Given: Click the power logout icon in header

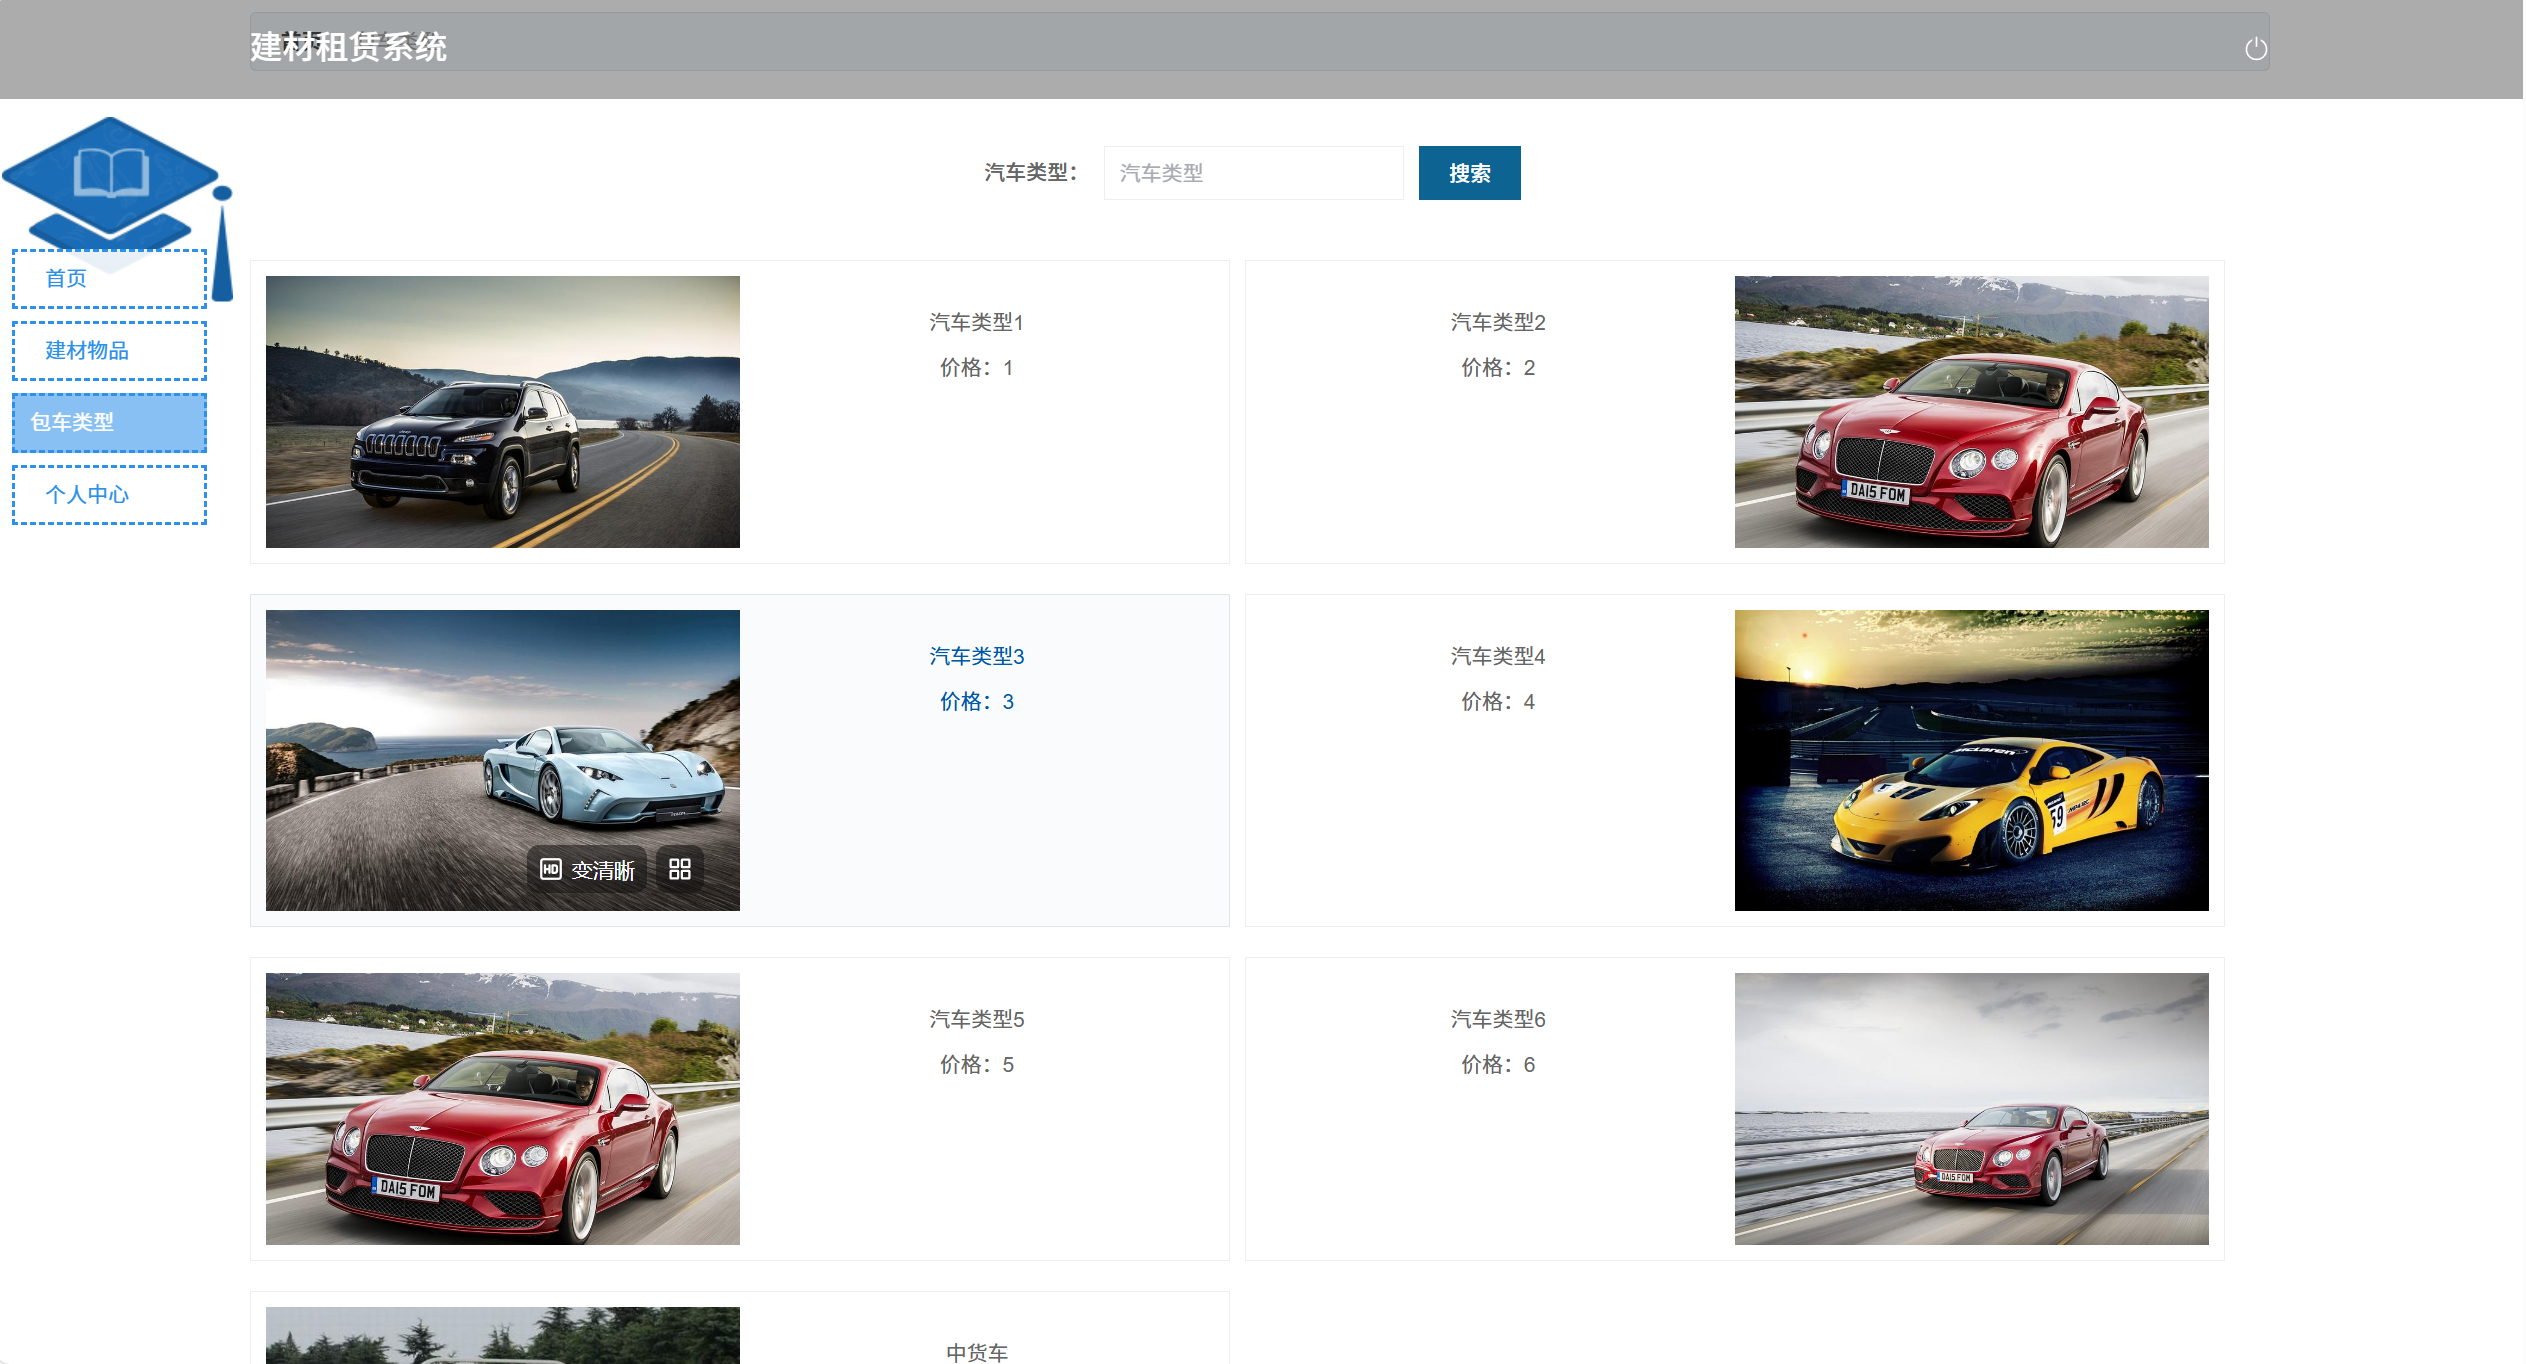Looking at the screenshot, I should [x=2255, y=49].
